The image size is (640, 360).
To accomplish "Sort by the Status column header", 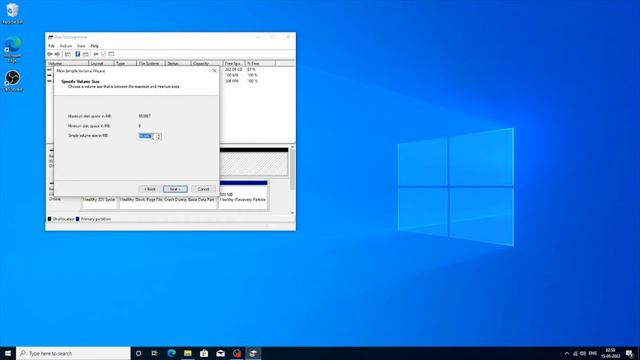I will click(x=178, y=63).
